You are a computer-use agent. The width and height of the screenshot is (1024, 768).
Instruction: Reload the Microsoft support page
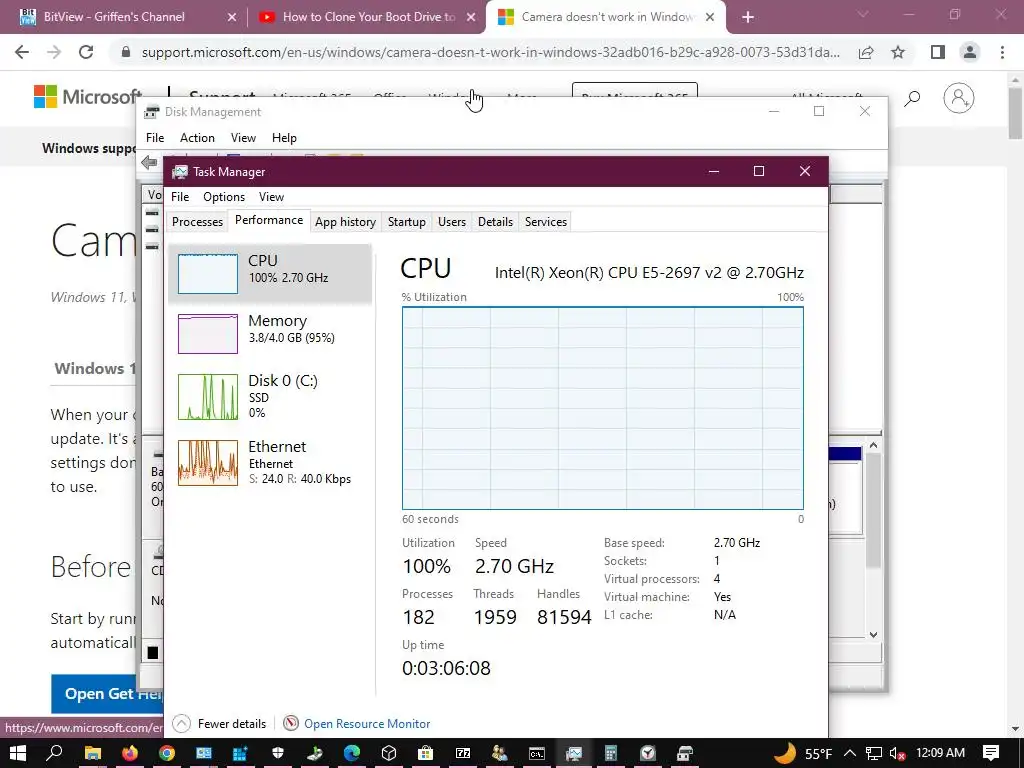point(86,52)
